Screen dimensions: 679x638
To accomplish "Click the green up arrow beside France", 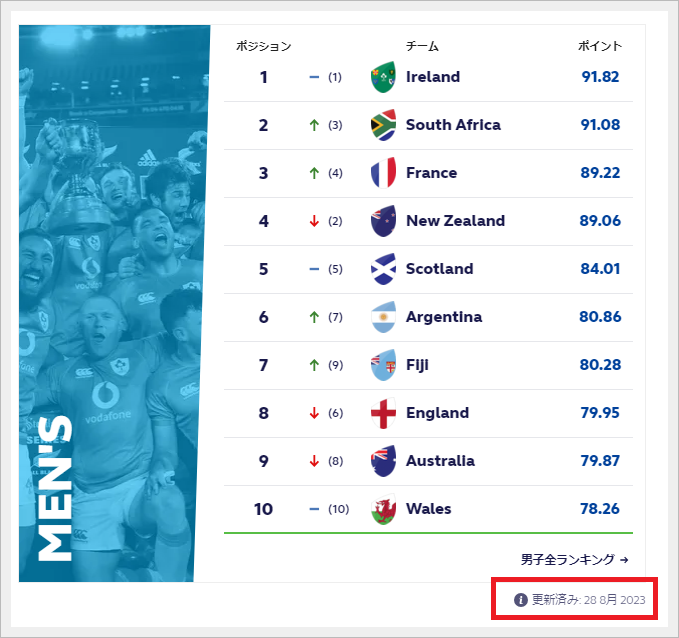I will click(x=314, y=173).
